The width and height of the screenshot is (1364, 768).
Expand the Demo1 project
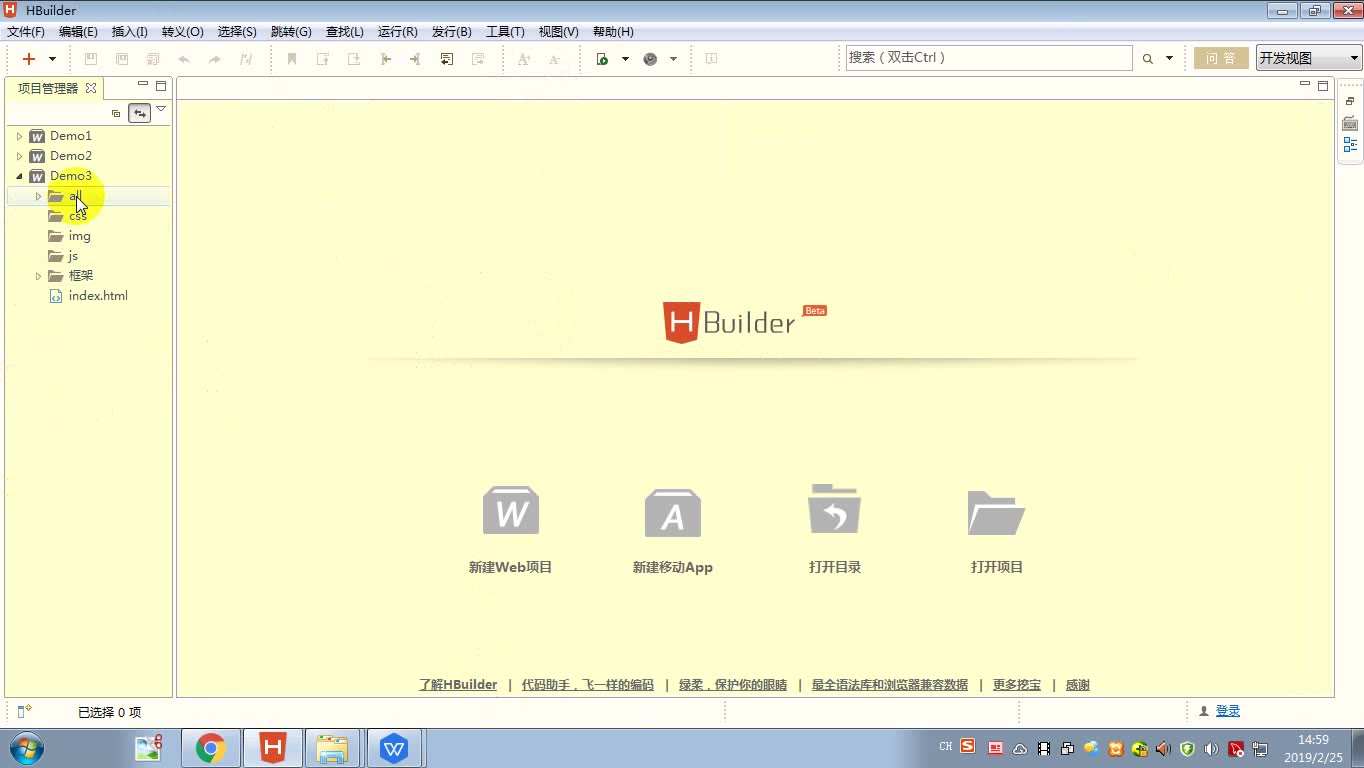pyautogui.click(x=19, y=136)
